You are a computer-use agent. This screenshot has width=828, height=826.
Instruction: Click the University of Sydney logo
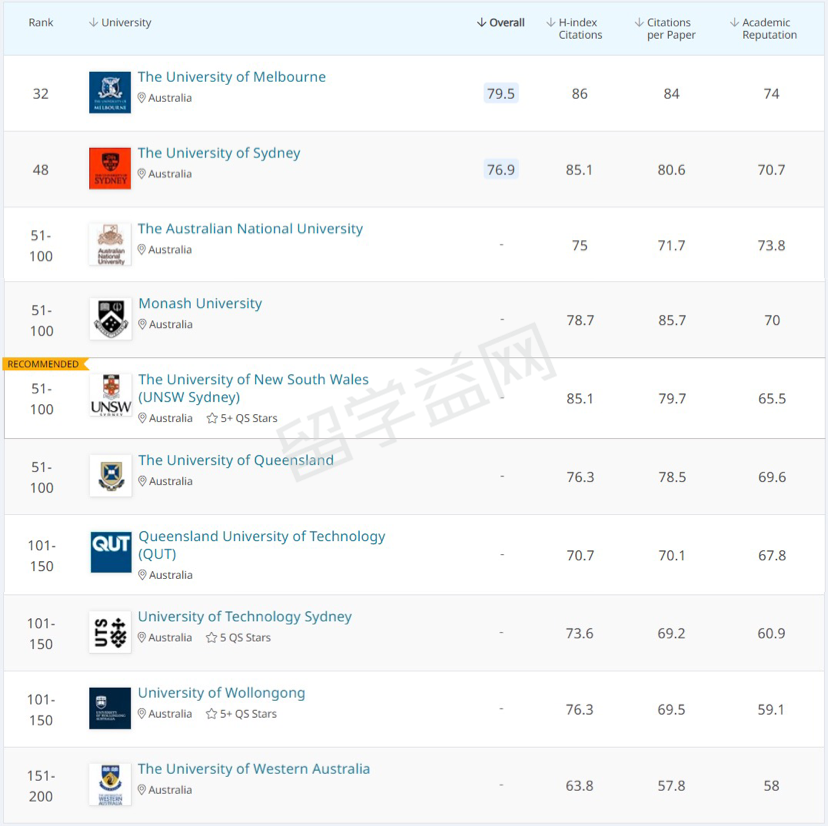tap(110, 168)
